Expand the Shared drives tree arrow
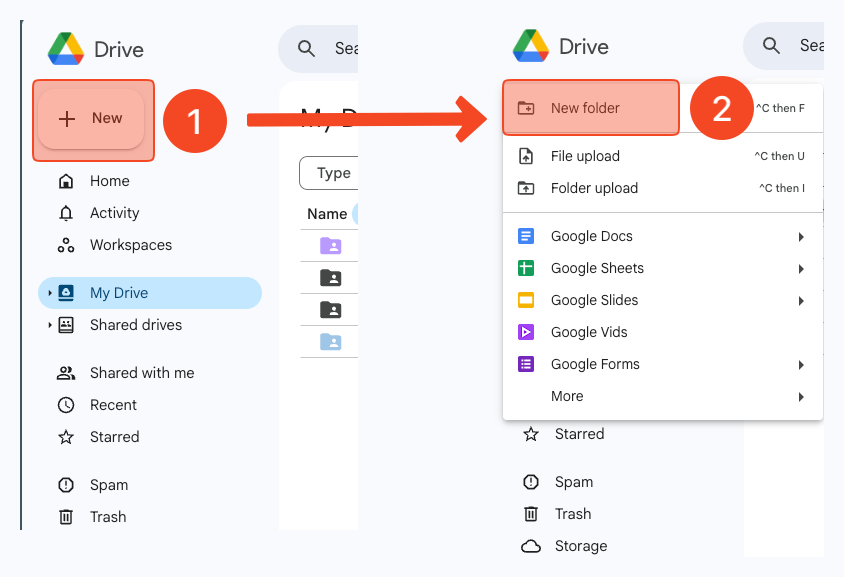This screenshot has height=577, width=844. pyautogui.click(x=50, y=325)
